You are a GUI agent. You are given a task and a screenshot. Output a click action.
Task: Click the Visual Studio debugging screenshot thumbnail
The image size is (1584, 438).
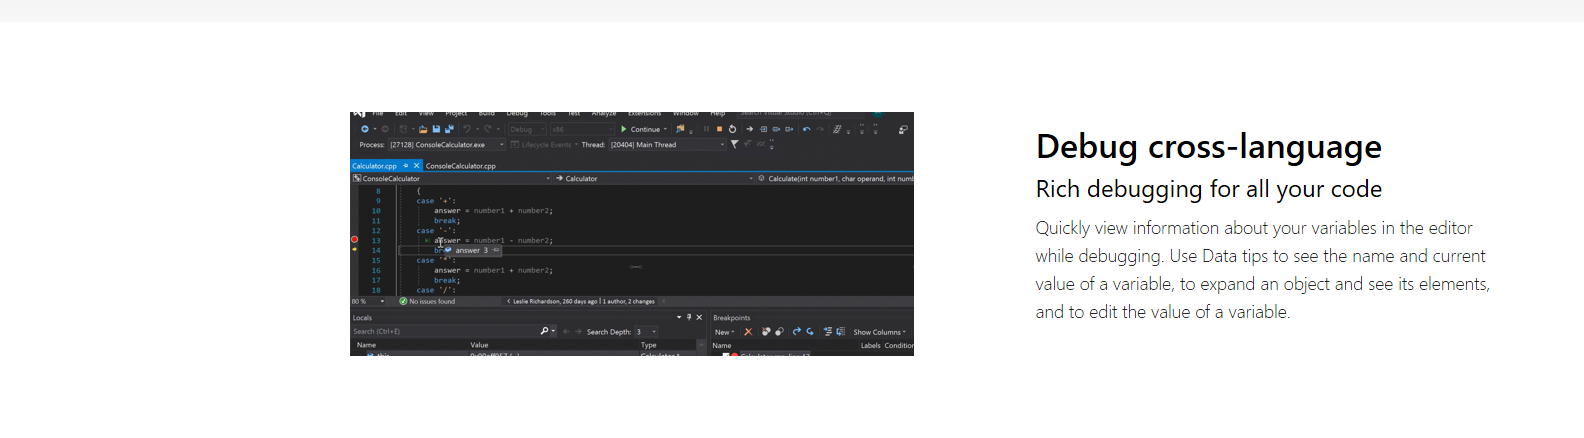[x=632, y=233]
